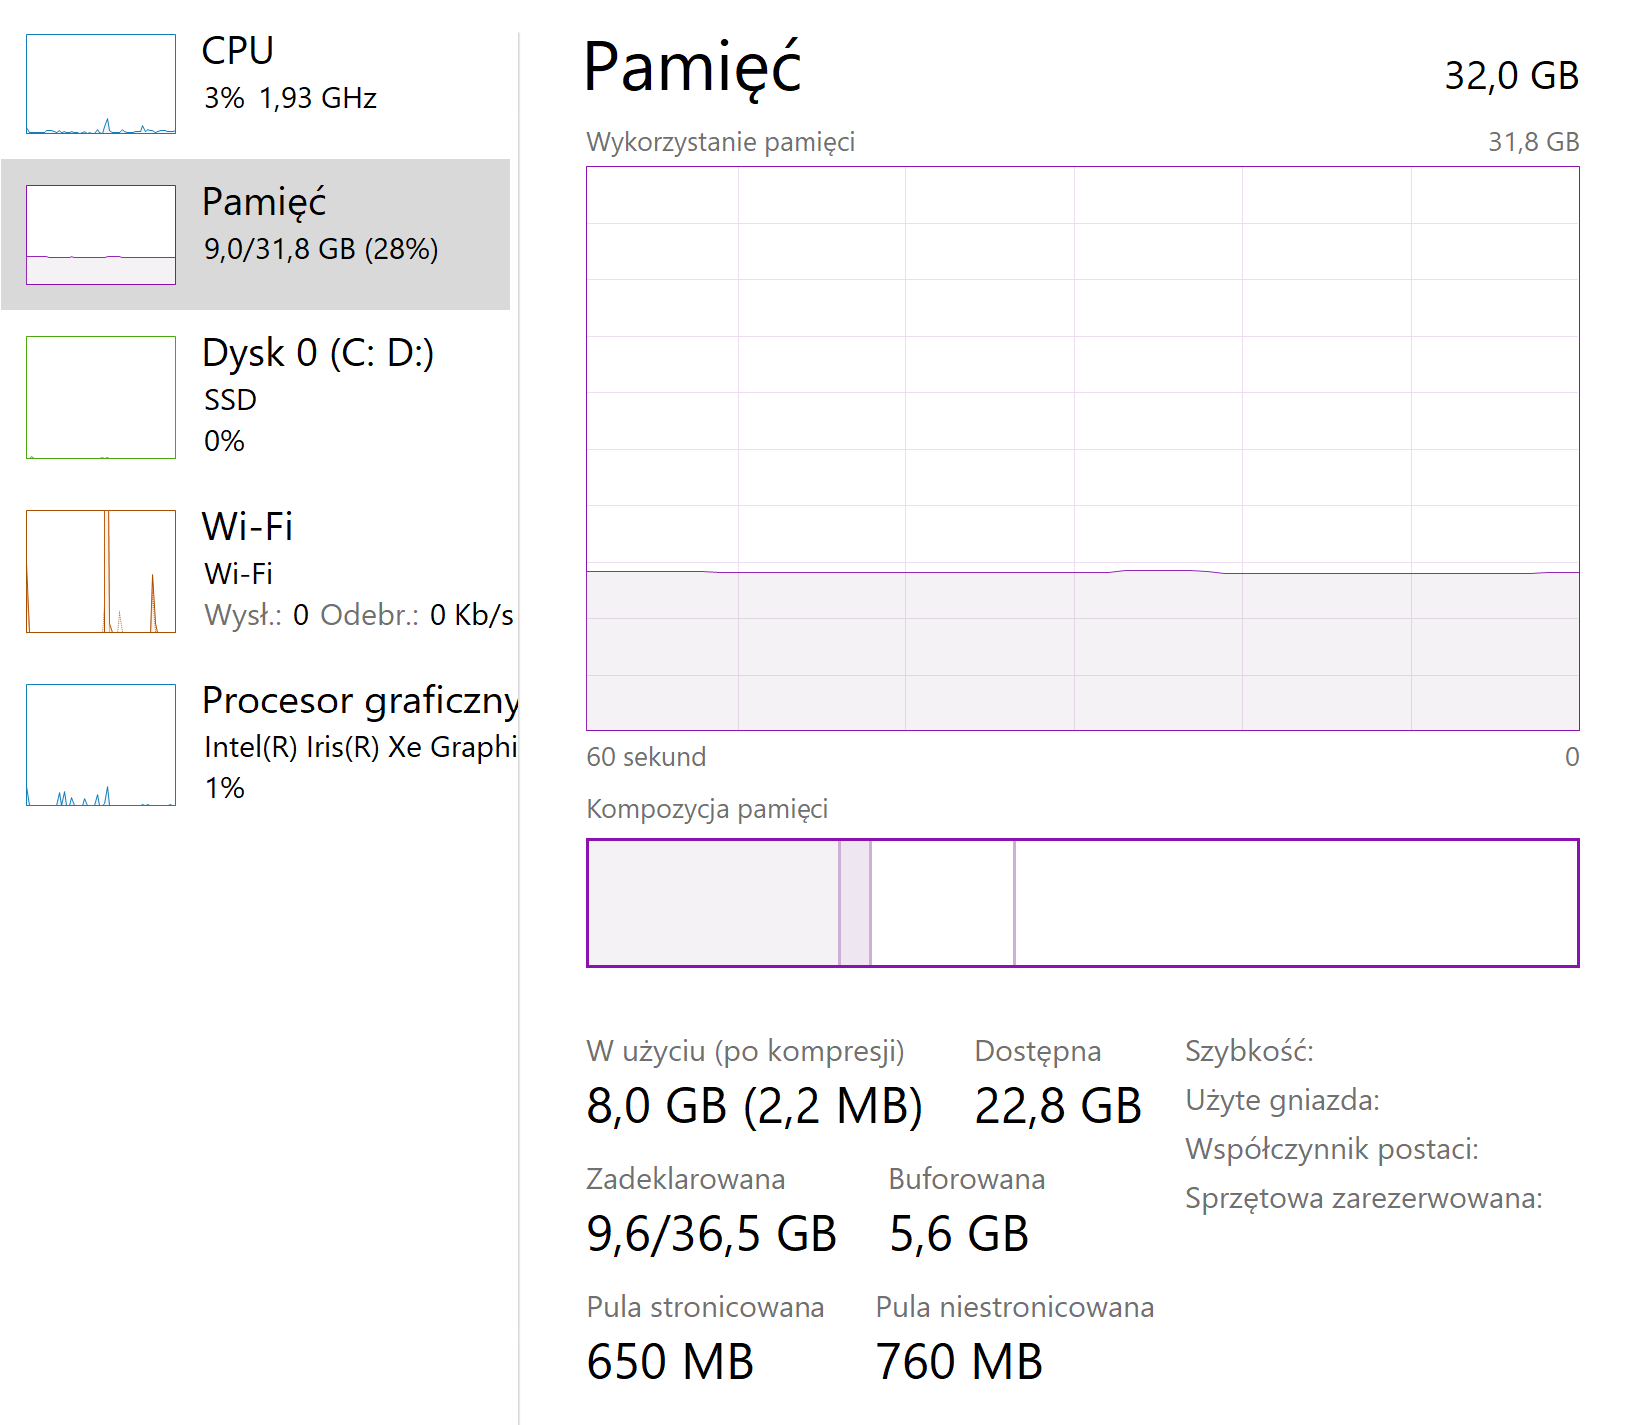Select the Pamięć 9,0/31,8 GB sidebar text
The height and width of the screenshot is (1425, 1625).
[x=320, y=249]
